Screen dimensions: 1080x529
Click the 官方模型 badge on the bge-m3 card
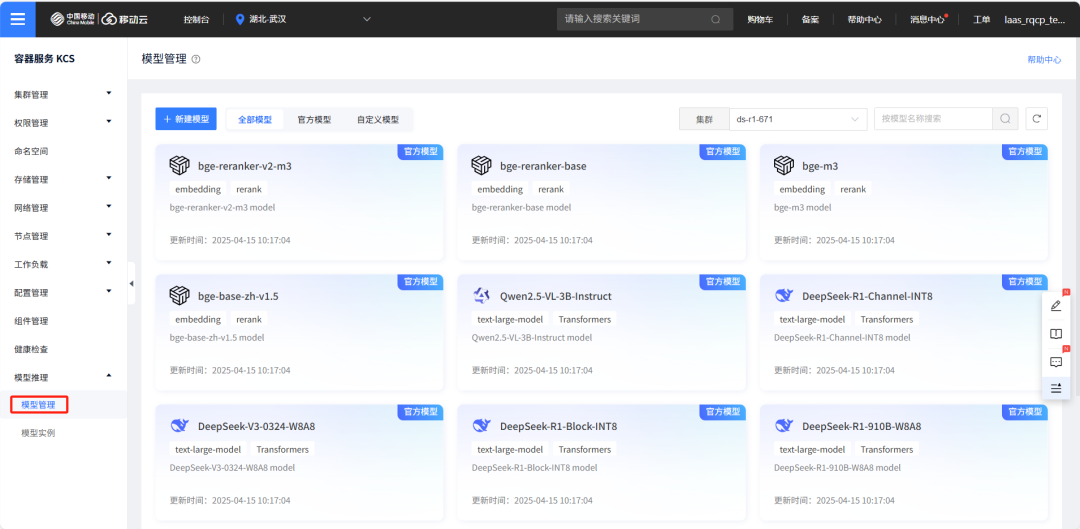[1025, 152]
